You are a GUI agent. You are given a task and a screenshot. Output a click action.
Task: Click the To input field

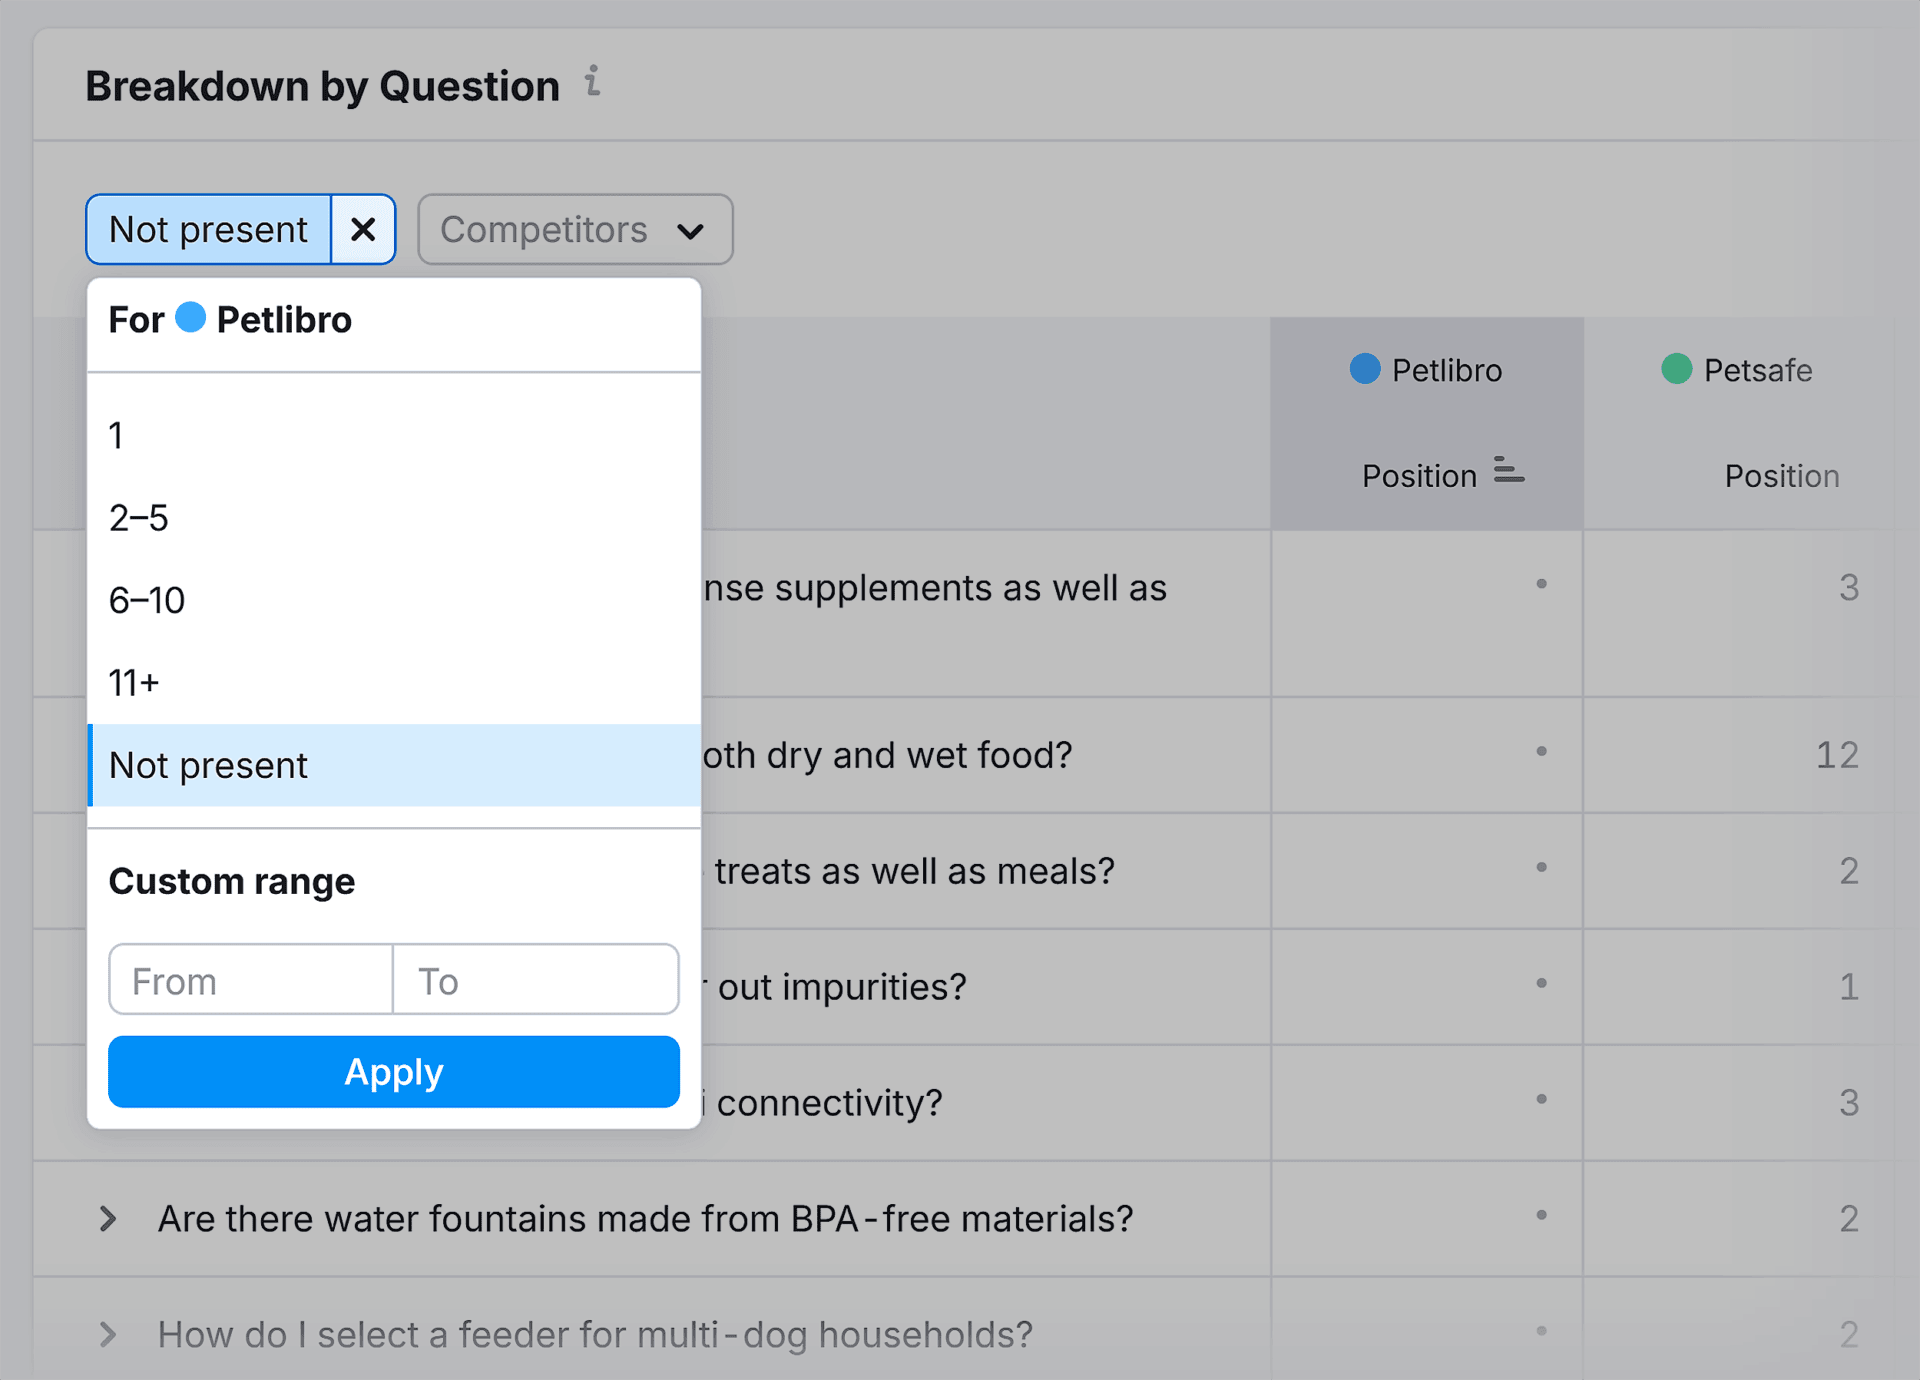[535, 981]
